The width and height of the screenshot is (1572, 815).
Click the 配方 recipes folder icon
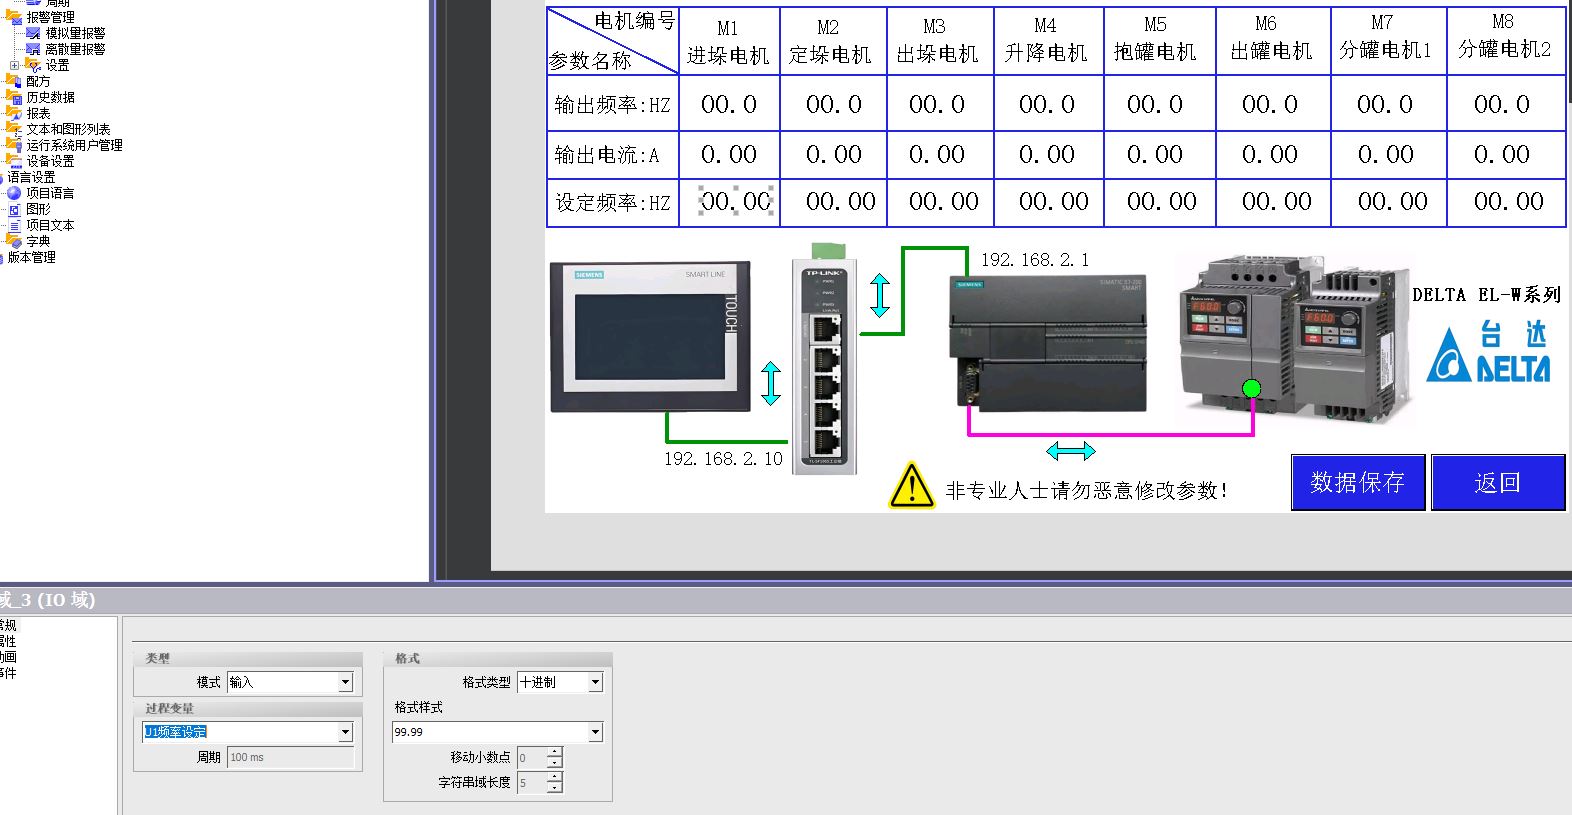pos(14,81)
